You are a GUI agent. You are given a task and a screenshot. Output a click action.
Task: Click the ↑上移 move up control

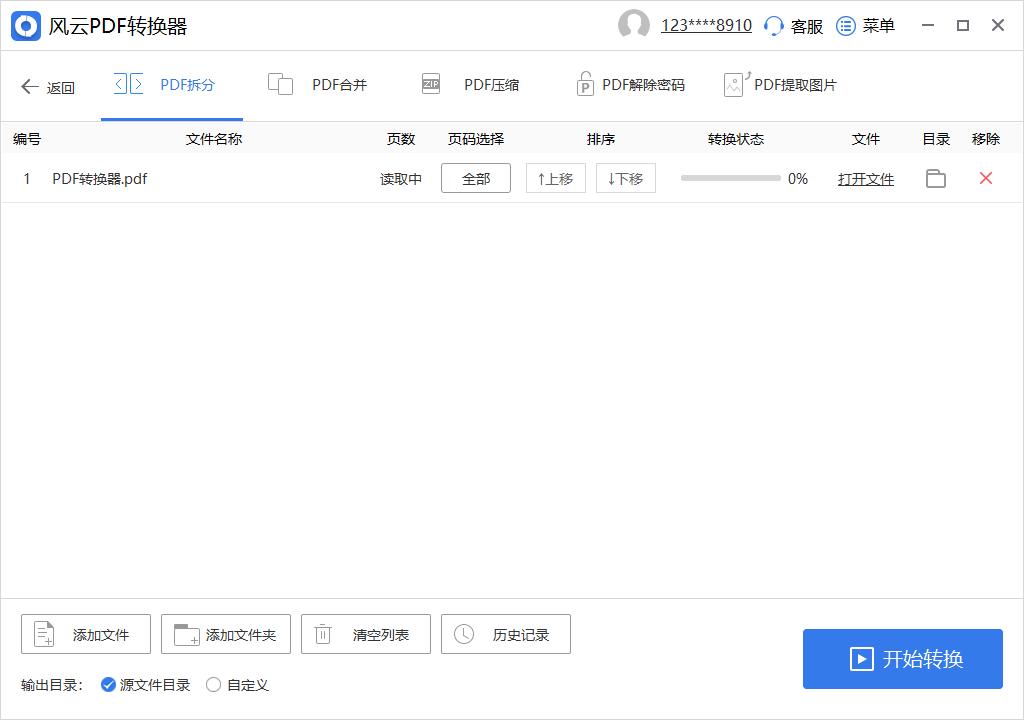(x=555, y=178)
